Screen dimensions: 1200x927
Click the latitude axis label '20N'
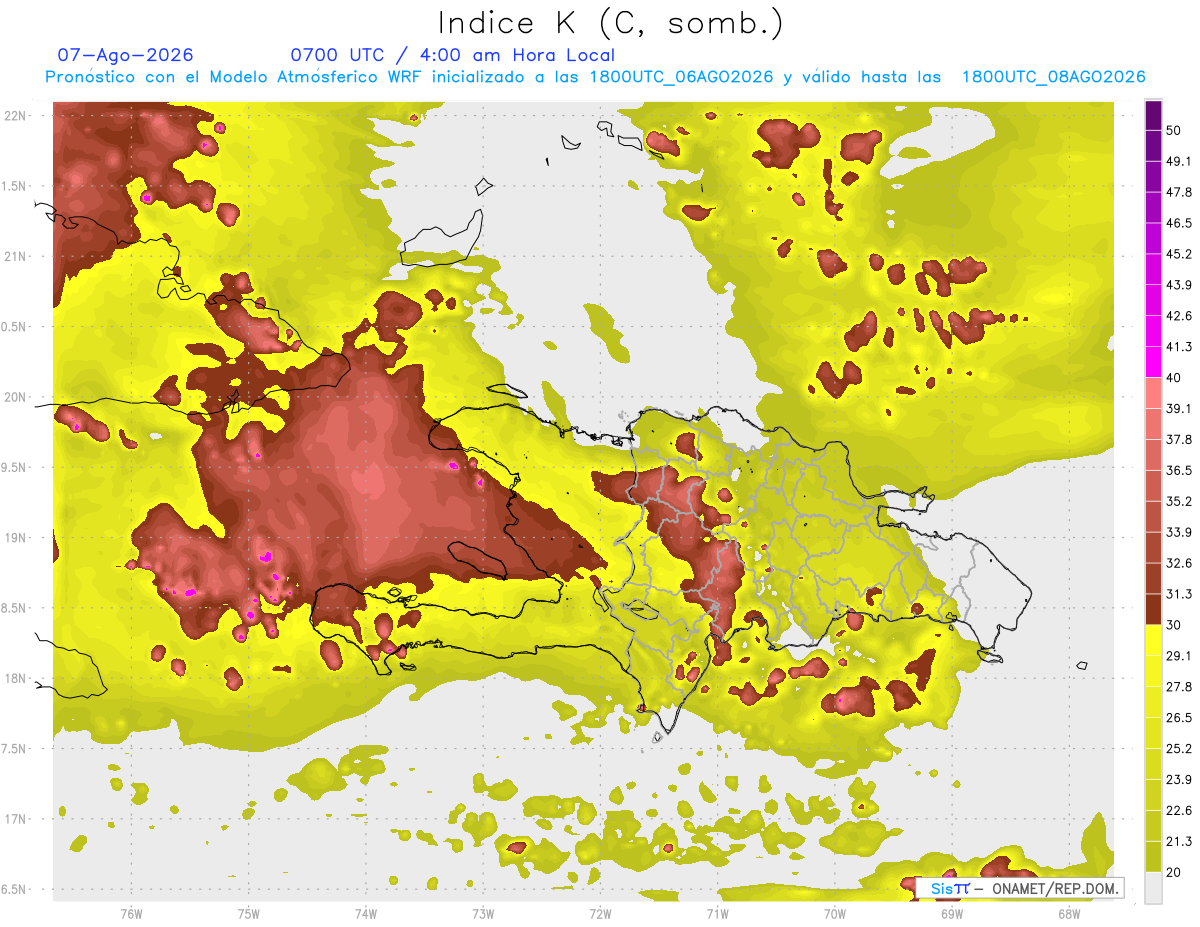(x=17, y=397)
